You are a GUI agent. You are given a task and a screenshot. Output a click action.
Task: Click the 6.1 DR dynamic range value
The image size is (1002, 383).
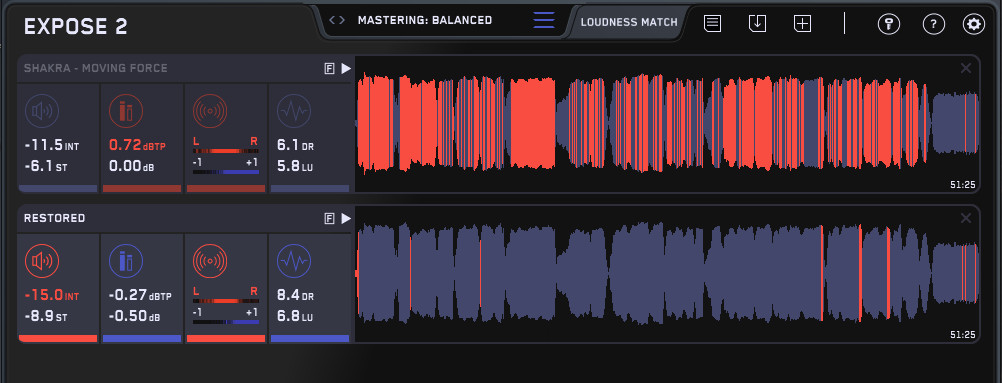[x=295, y=146]
